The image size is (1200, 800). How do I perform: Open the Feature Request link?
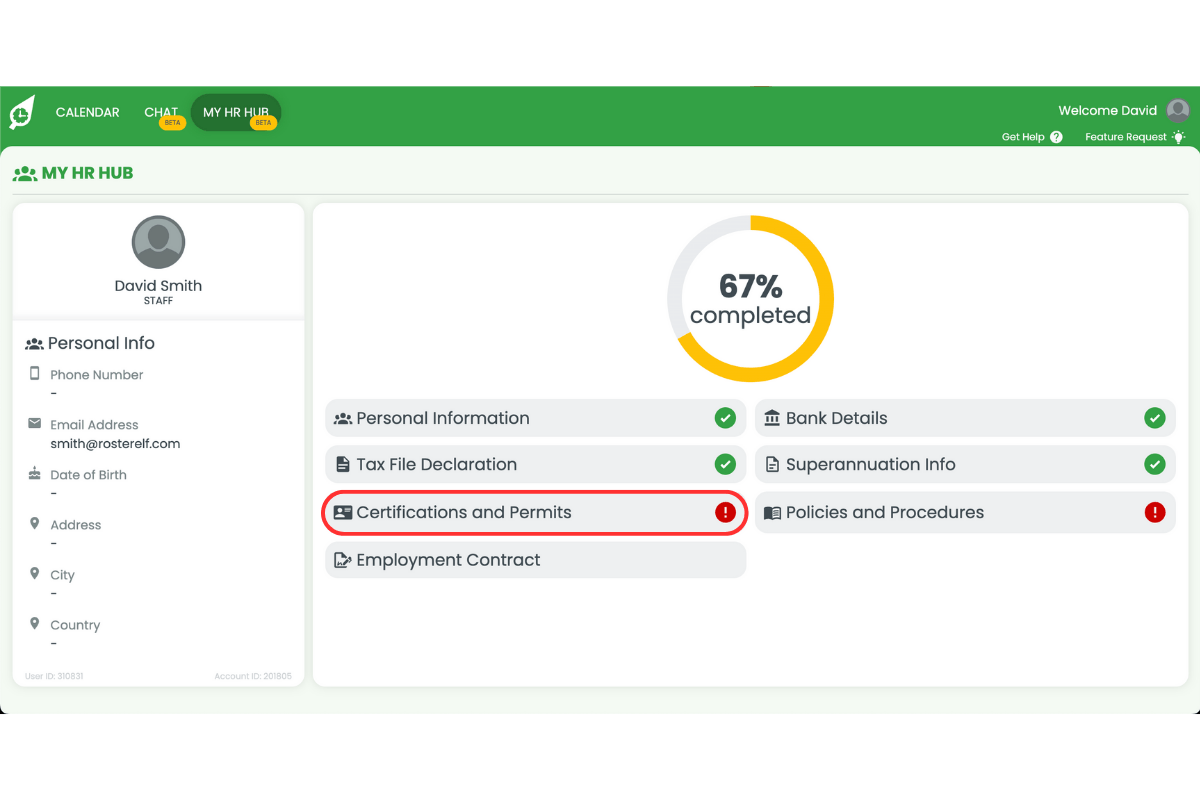[x=1125, y=137]
